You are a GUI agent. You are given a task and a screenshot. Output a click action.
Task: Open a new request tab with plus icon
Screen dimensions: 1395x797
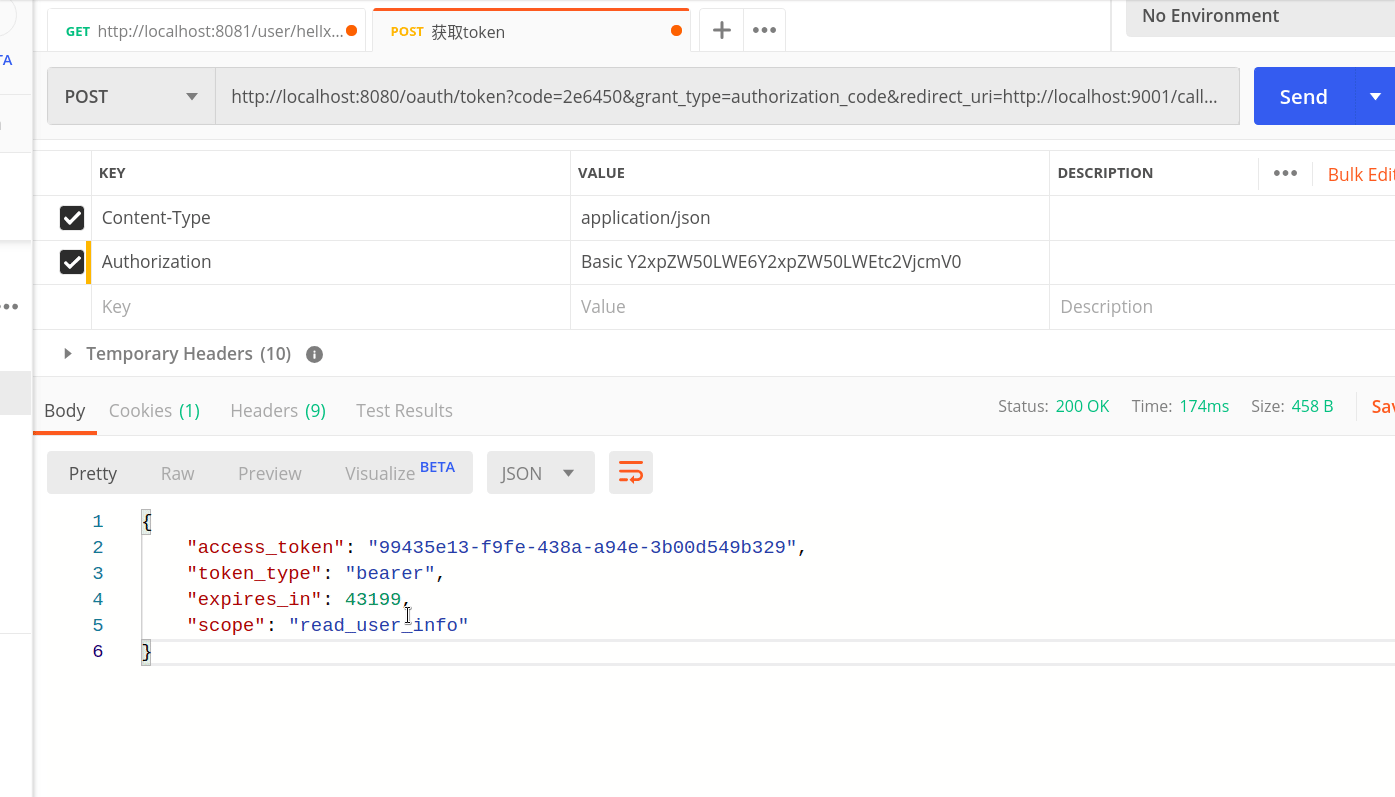click(721, 30)
